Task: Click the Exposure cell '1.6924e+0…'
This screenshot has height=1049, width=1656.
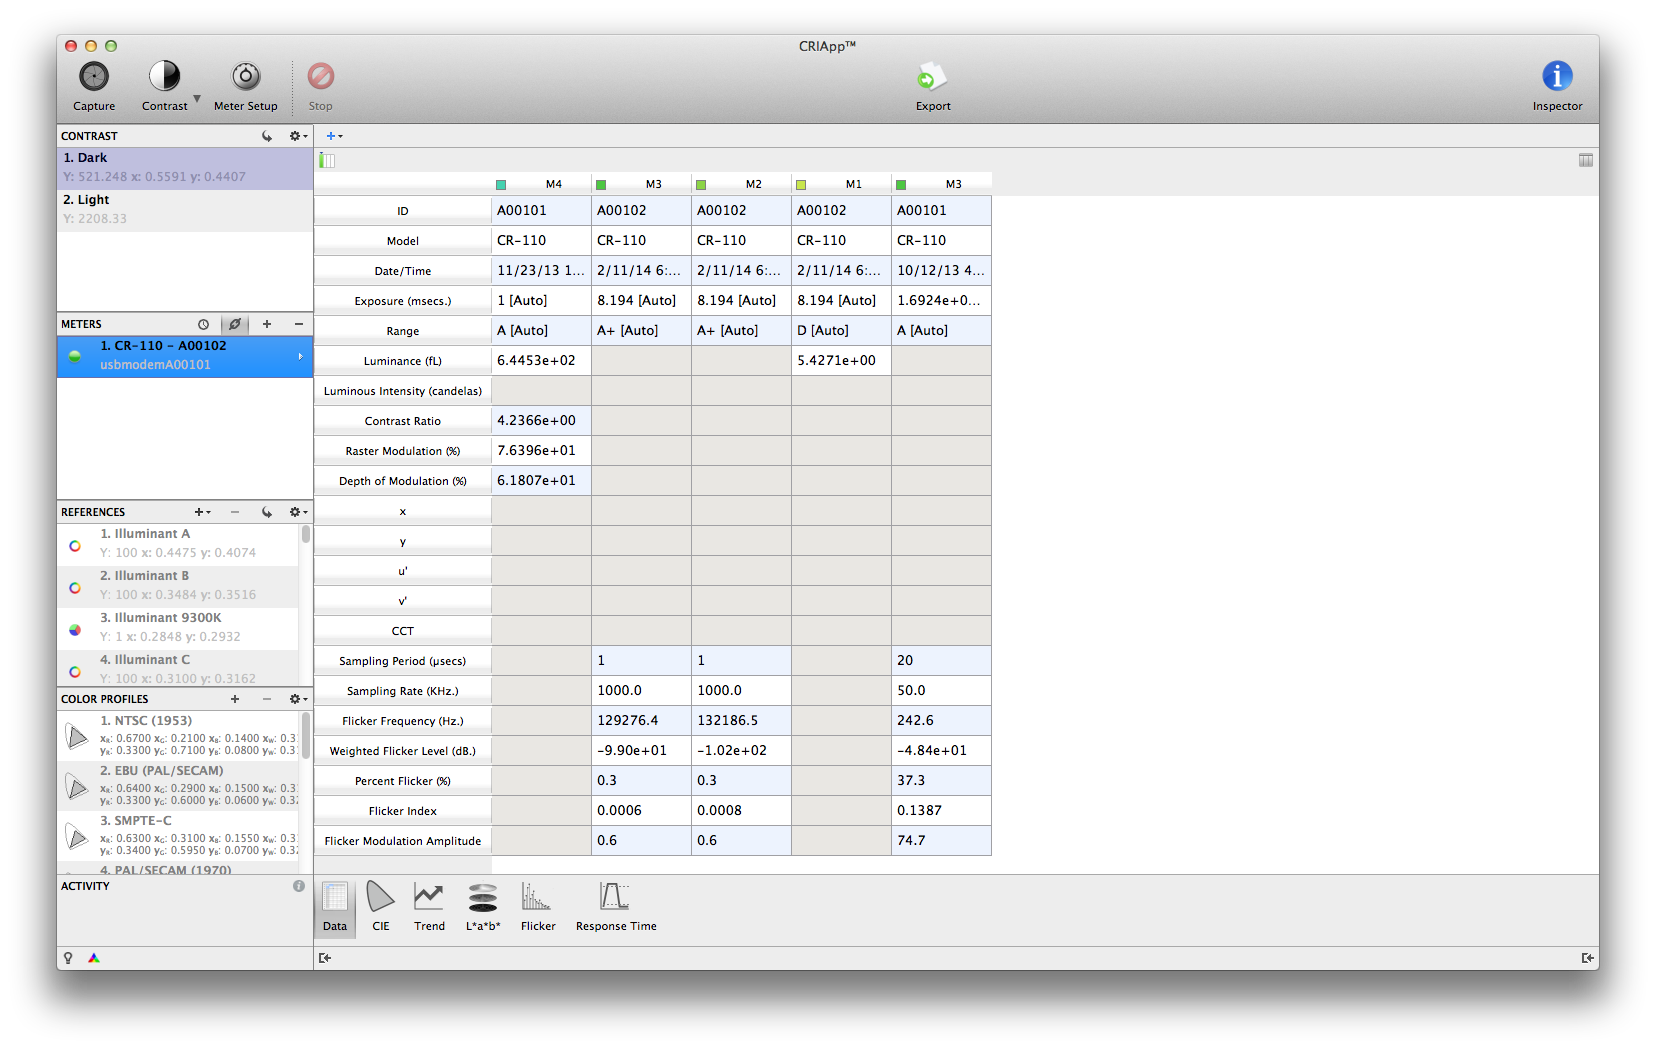Action: (941, 301)
